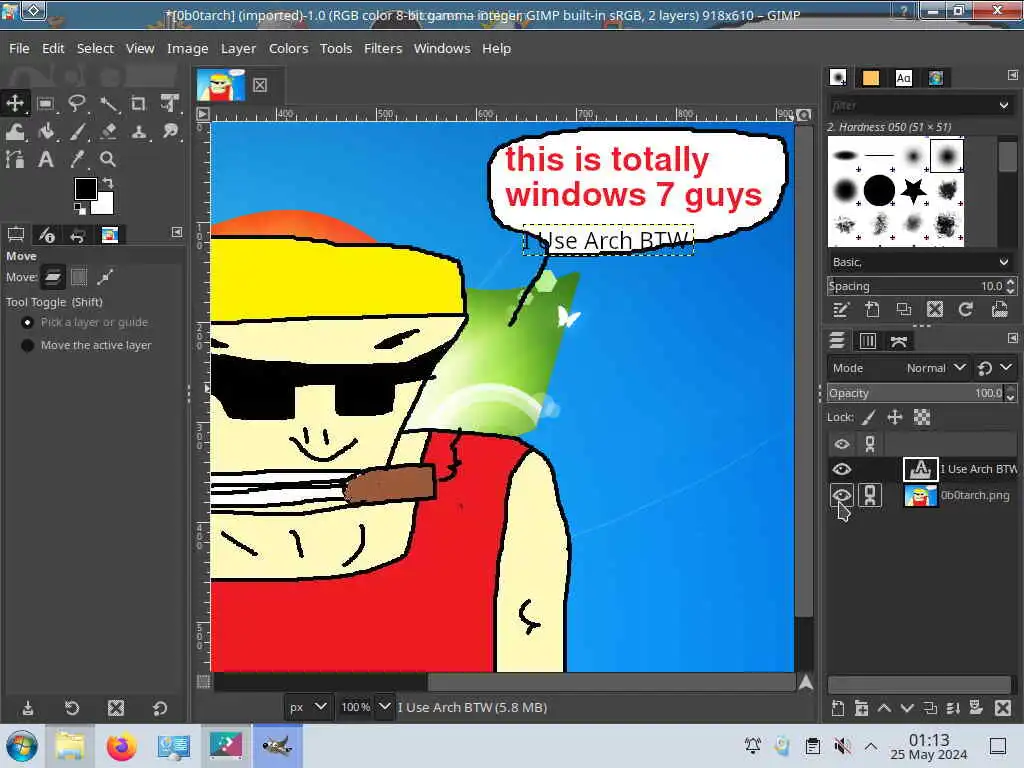Create a new brush from brush panel

[x=872, y=310]
